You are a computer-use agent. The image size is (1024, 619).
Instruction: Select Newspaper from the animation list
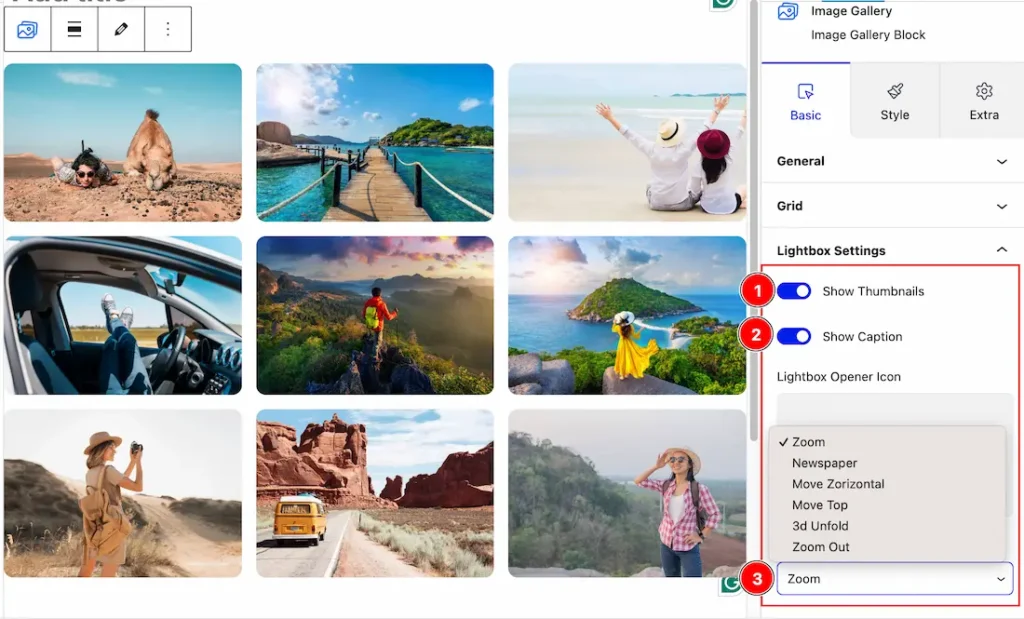pyautogui.click(x=824, y=463)
